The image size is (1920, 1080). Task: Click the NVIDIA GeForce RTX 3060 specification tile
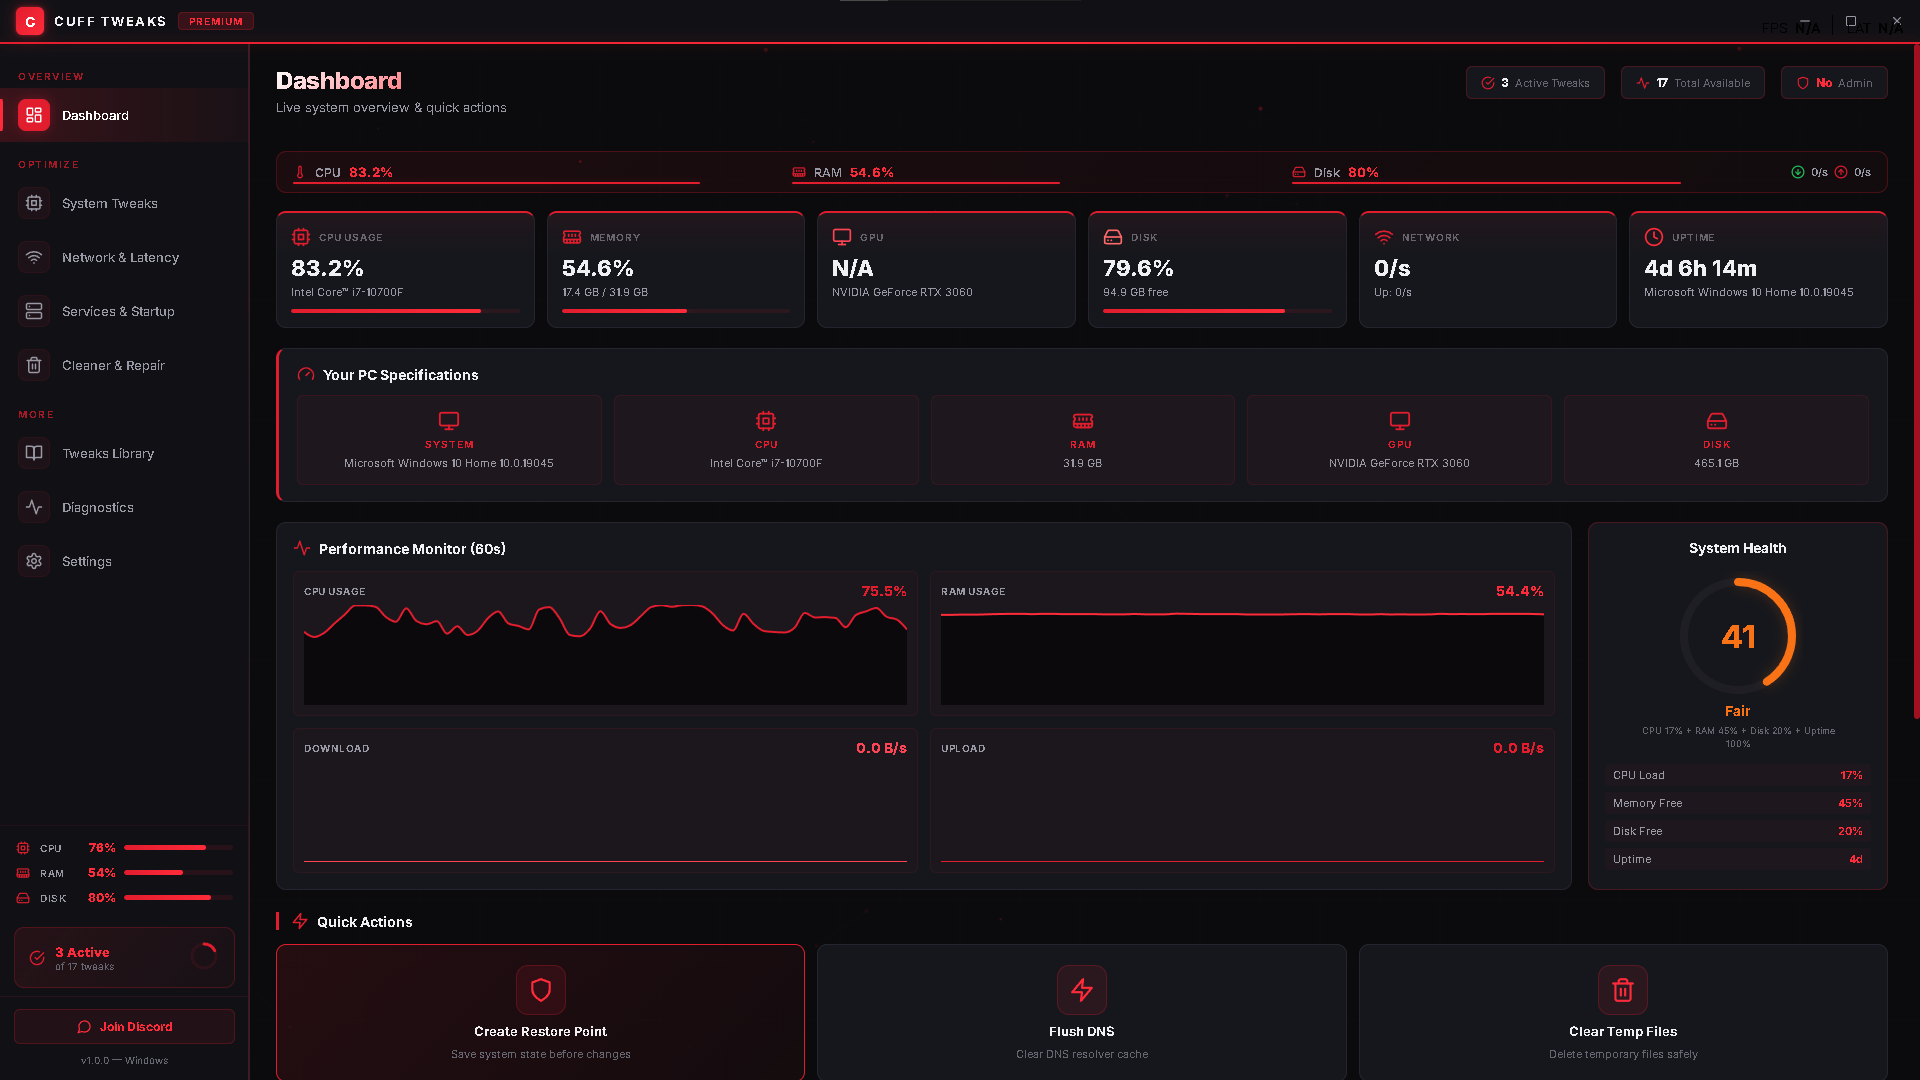coord(1399,440)
